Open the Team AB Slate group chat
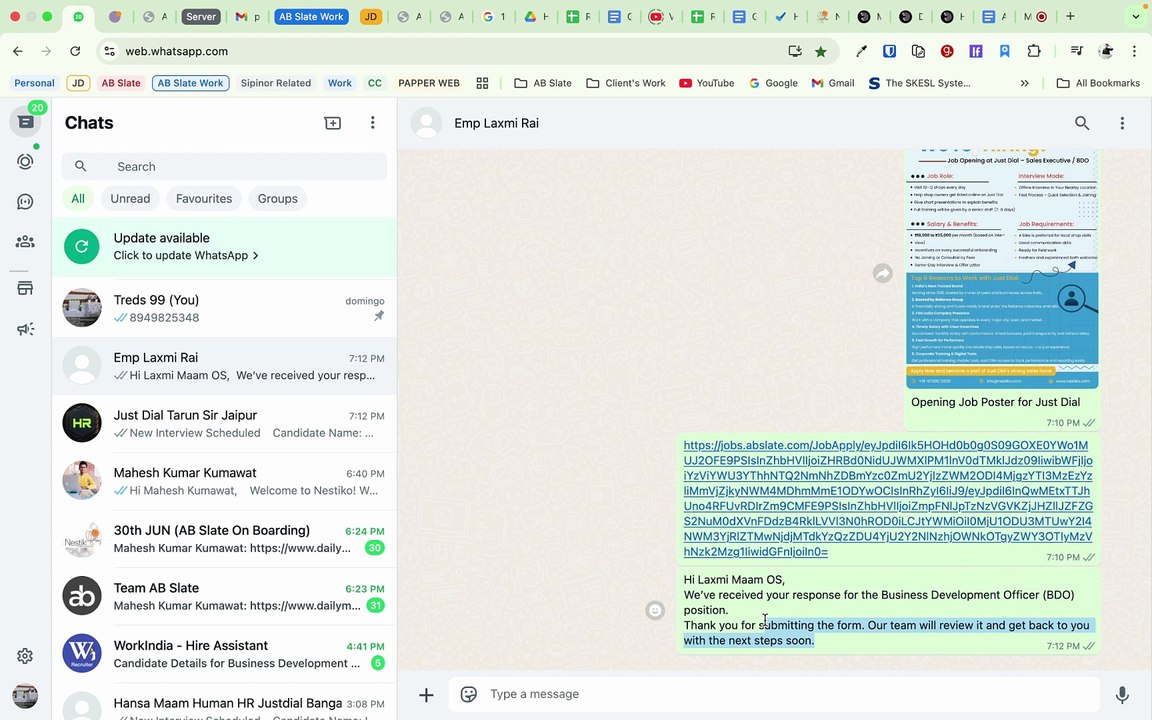Viewport: 1152px width, 720px height. point(224,597)
